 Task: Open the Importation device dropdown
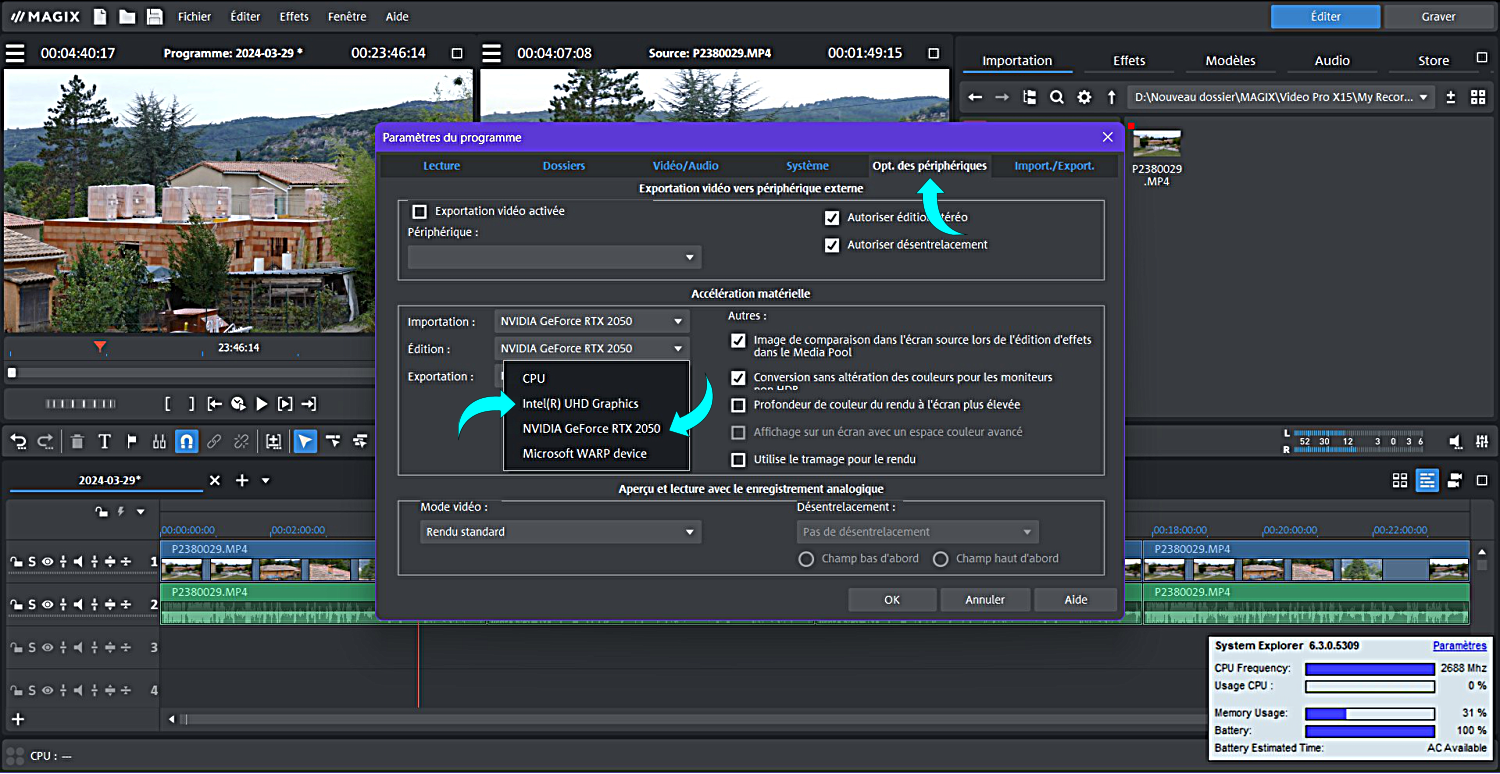tap(592, 321)
